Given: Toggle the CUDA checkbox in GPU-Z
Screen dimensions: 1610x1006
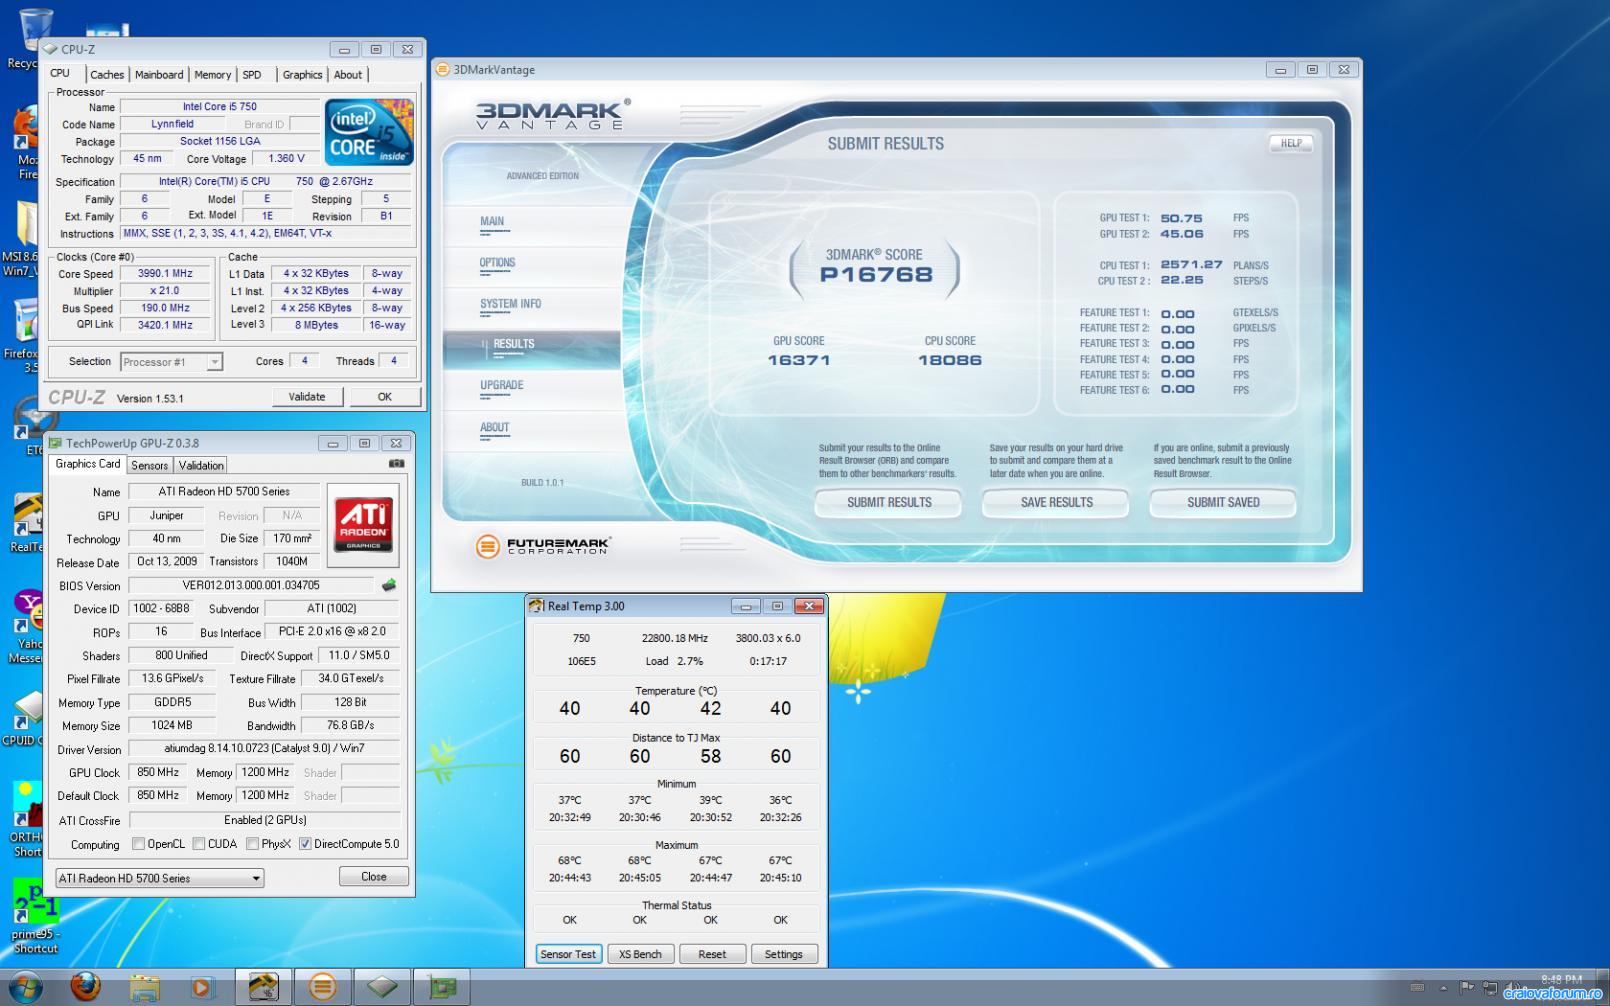Looking at the screenshot, I should 199,844.
